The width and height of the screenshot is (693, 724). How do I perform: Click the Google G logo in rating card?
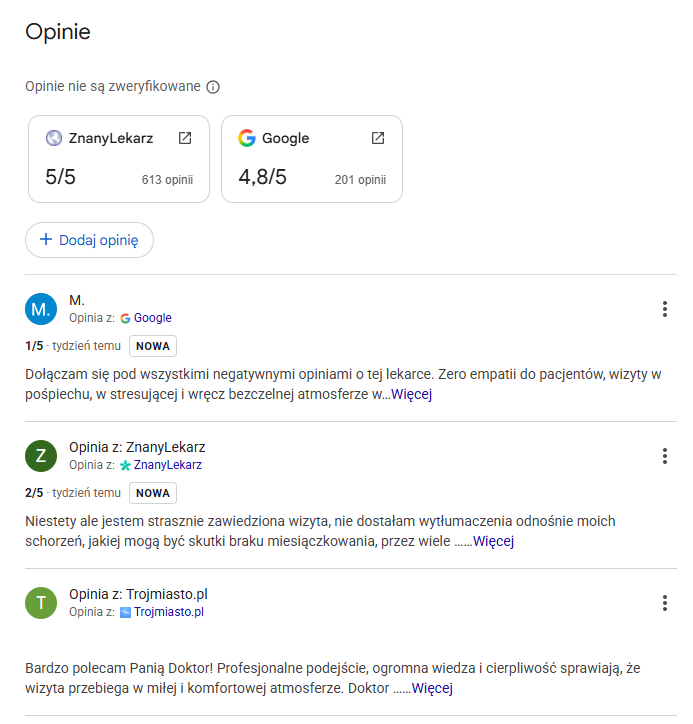(247, 138)
